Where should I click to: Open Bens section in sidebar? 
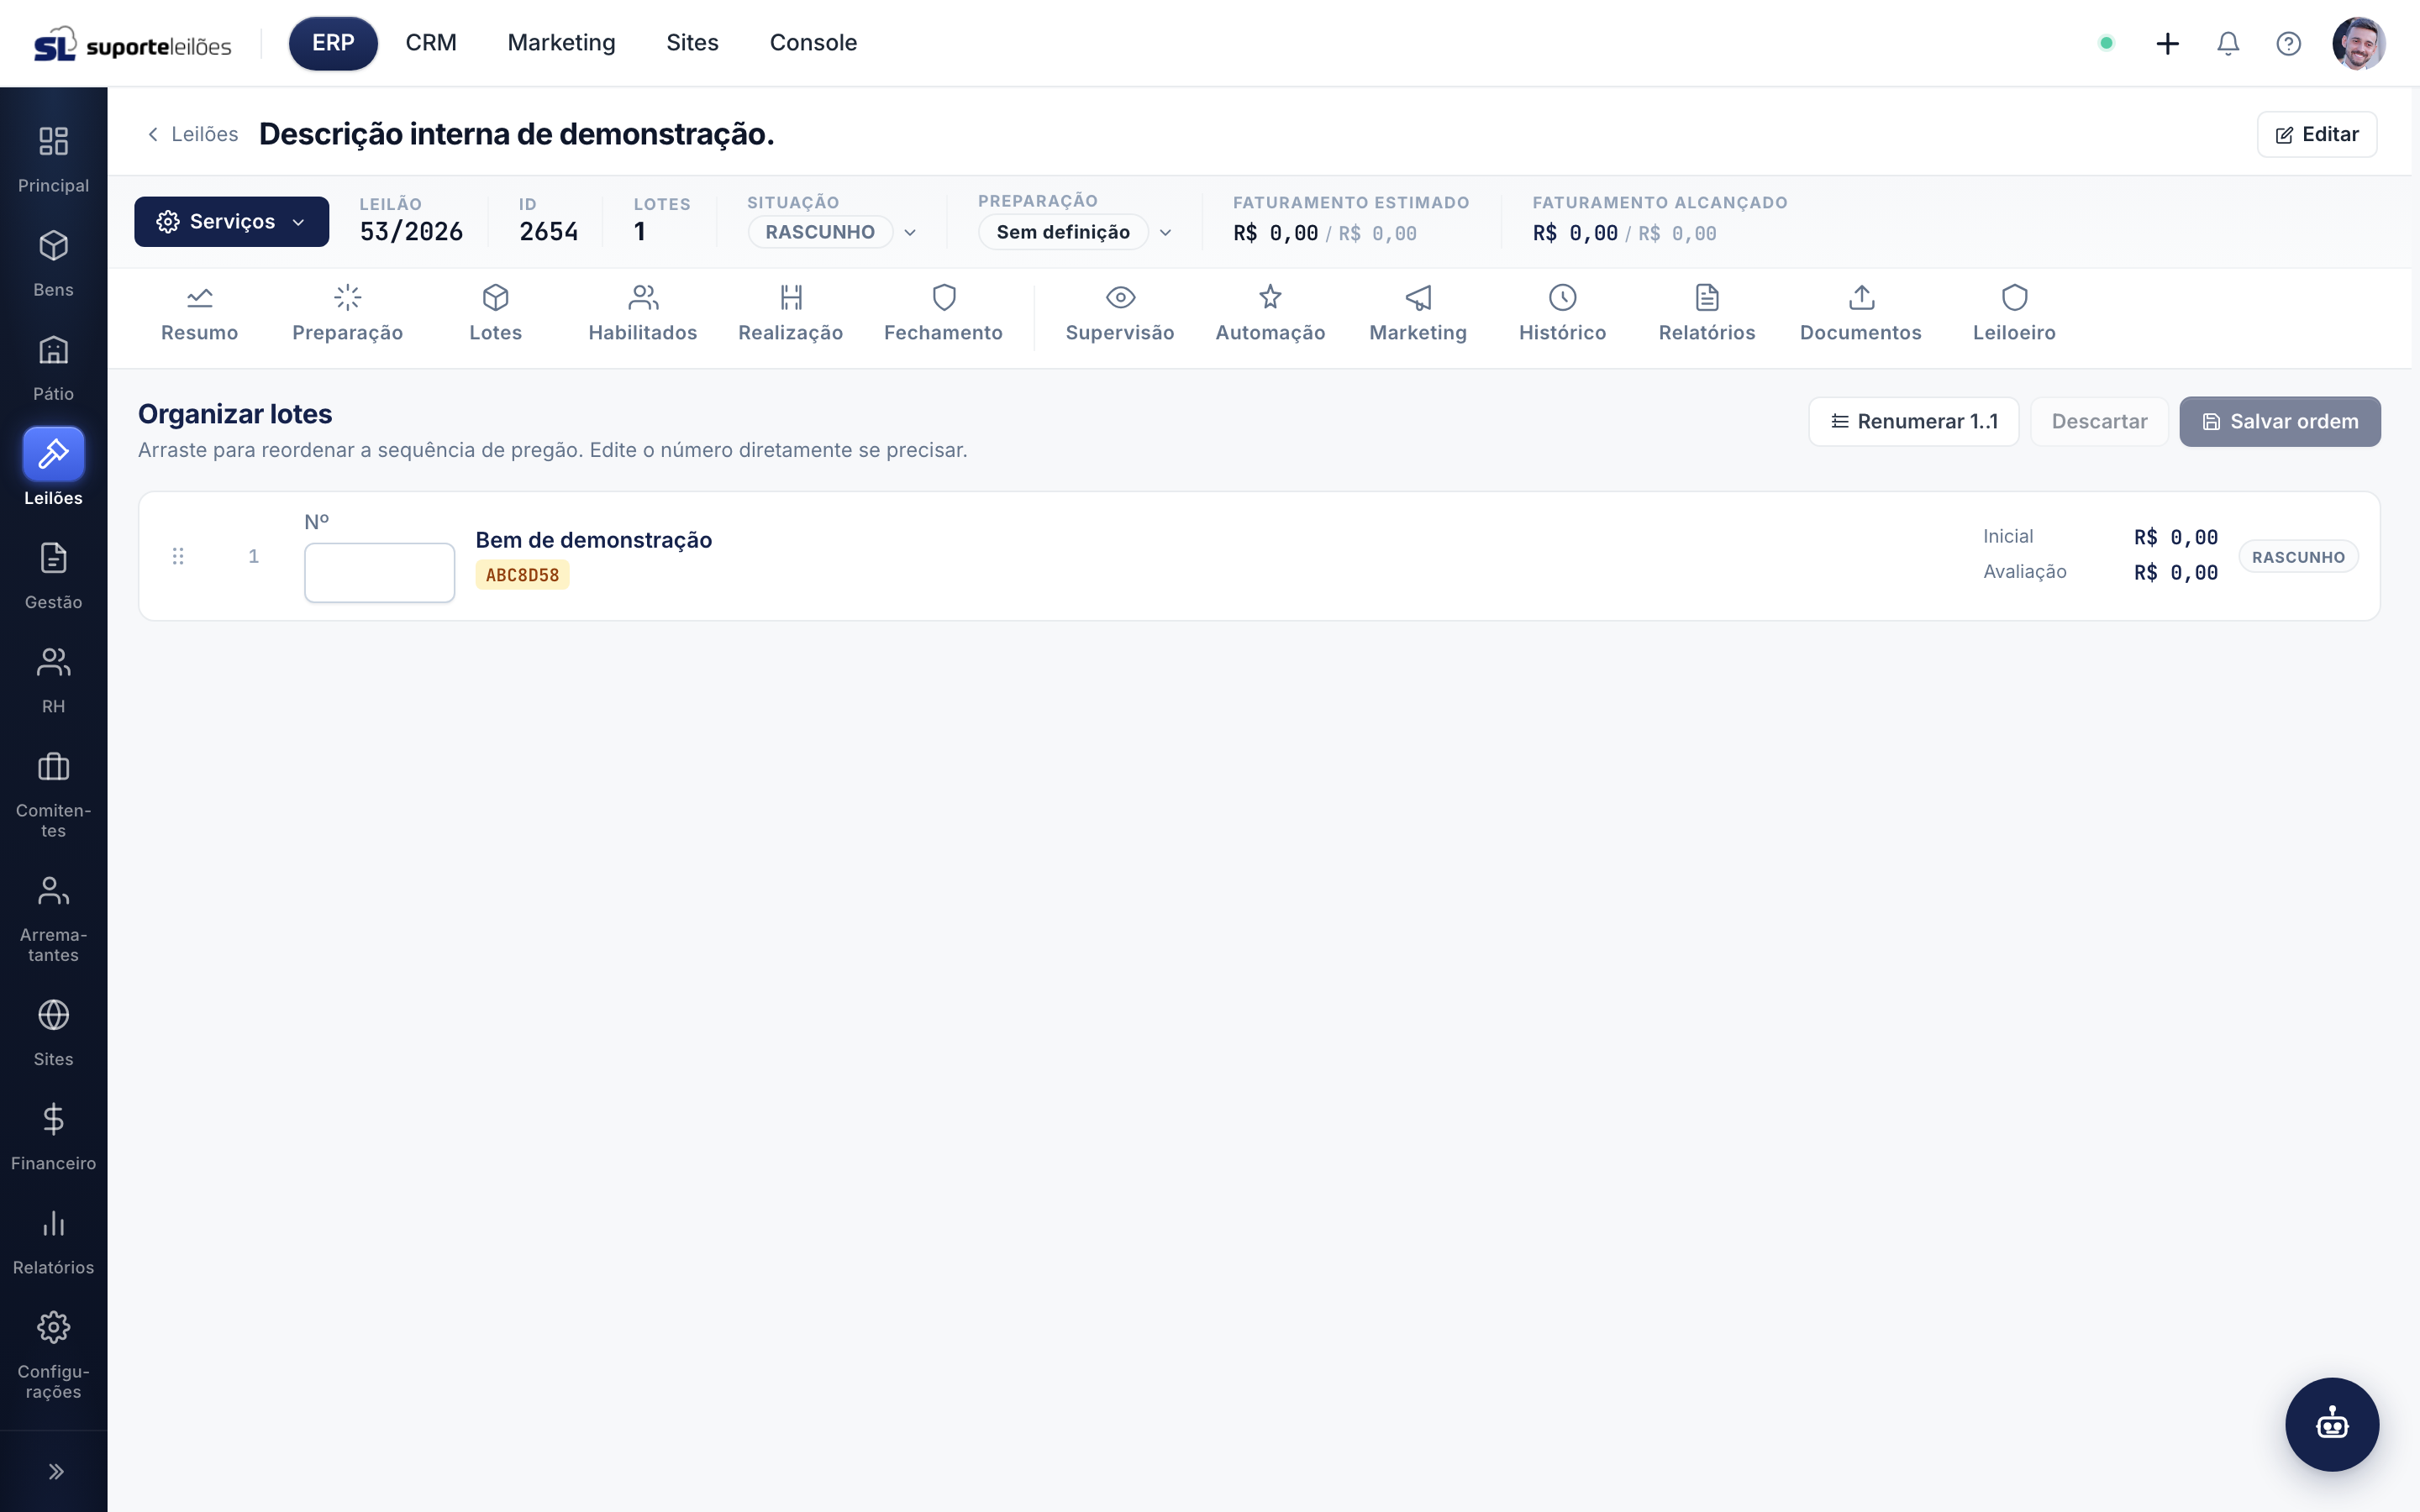tap(53, 264)
